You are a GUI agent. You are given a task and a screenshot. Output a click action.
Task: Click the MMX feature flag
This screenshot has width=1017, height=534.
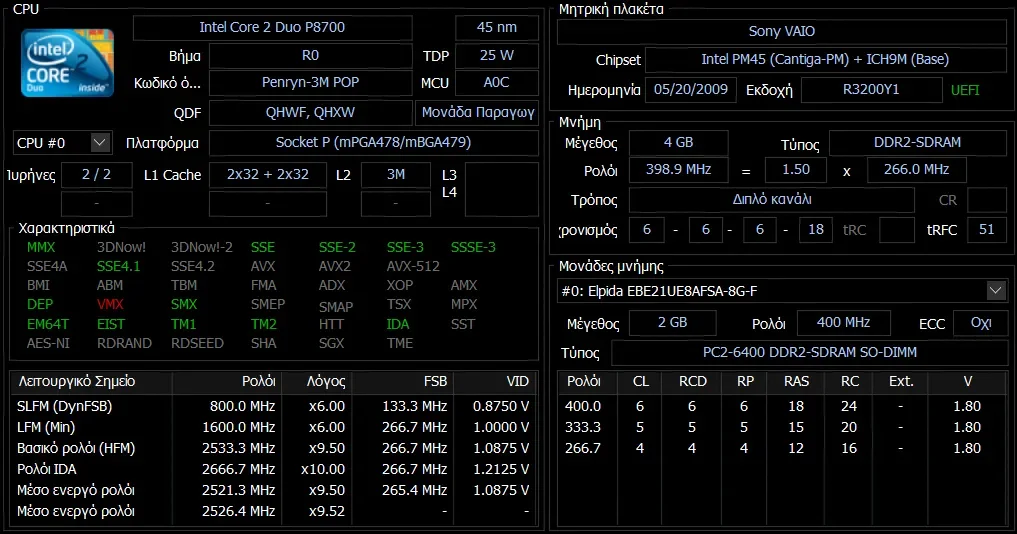tap(41, 247)
